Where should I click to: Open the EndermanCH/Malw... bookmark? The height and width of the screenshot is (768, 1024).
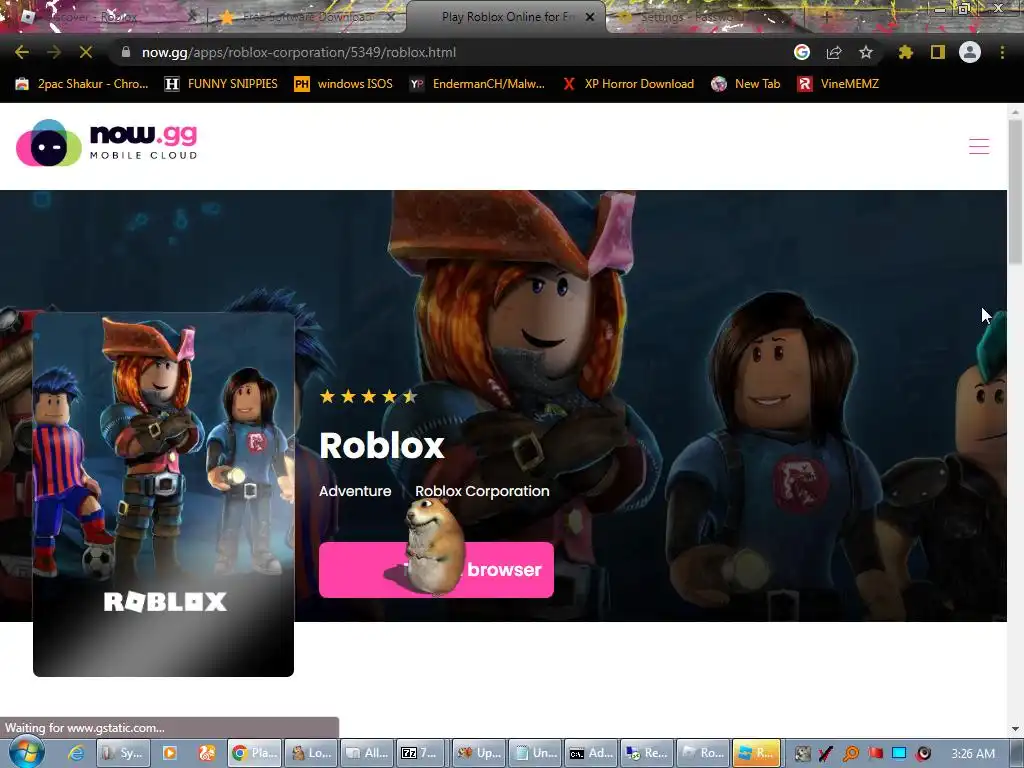(x=477, y=84)
